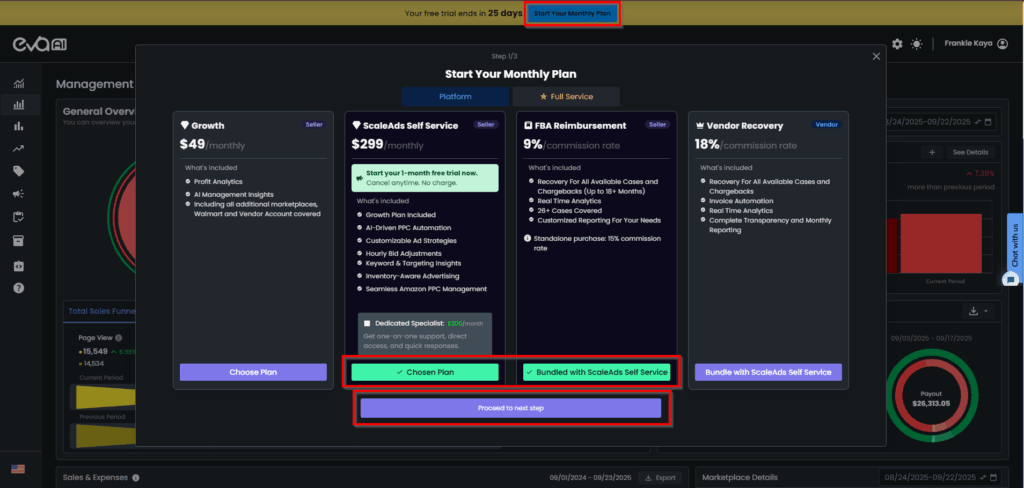Open the archive box sidebar icon
This screenshot has height=488, width=1024.
tap(19, 241)
